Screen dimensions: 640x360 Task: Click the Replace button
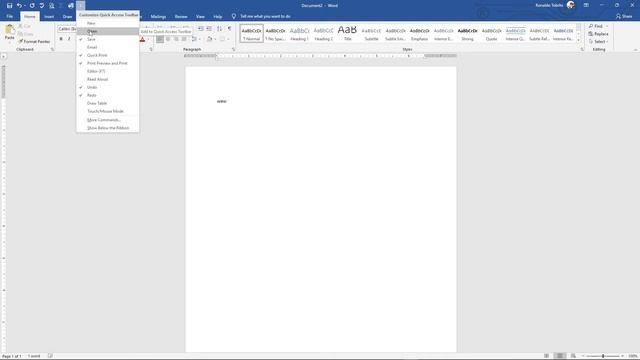coord(598,34)
